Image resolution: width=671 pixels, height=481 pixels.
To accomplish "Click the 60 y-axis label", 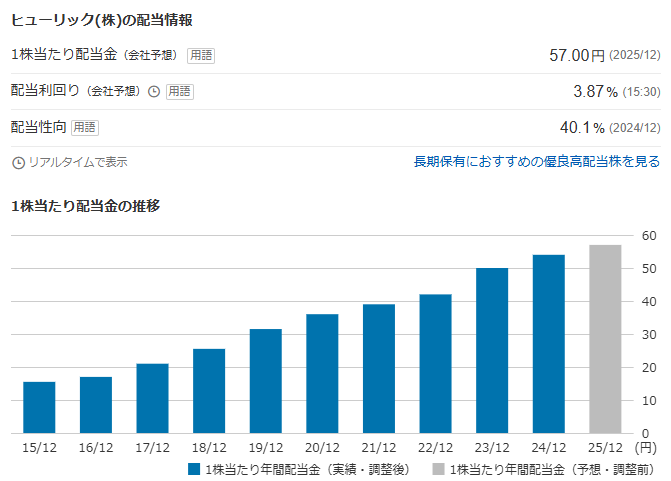I will pos(649,235).
